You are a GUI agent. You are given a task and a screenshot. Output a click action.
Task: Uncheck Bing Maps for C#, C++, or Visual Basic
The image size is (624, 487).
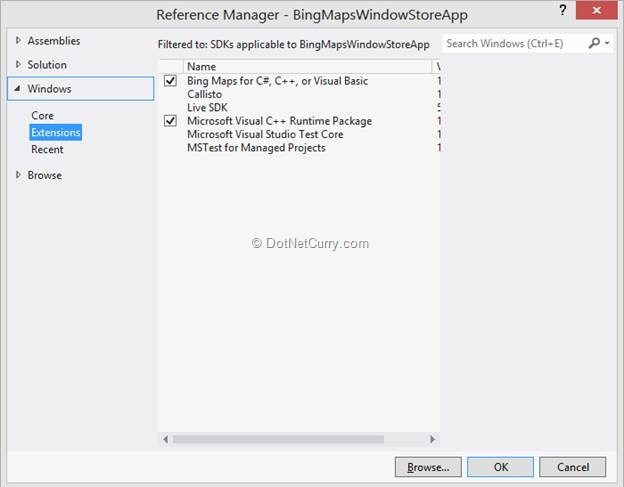170,81
